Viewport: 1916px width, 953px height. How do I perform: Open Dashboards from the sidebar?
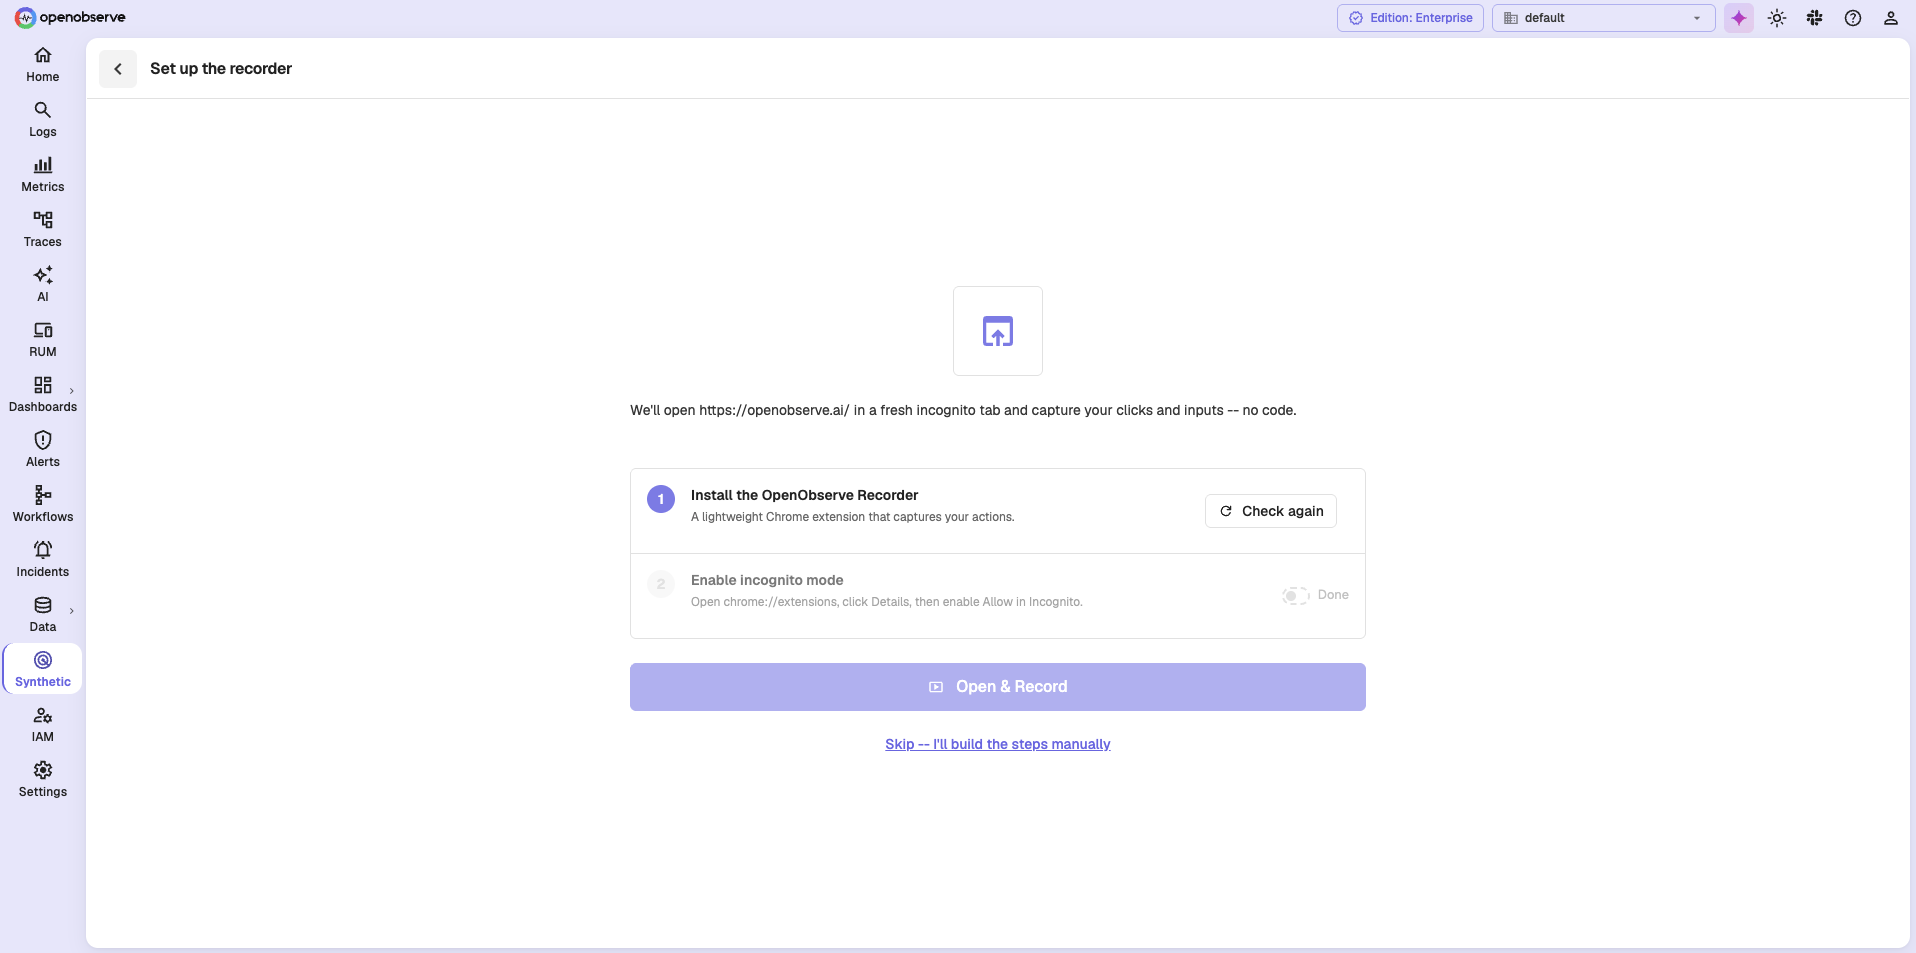(x=43, y=395)
